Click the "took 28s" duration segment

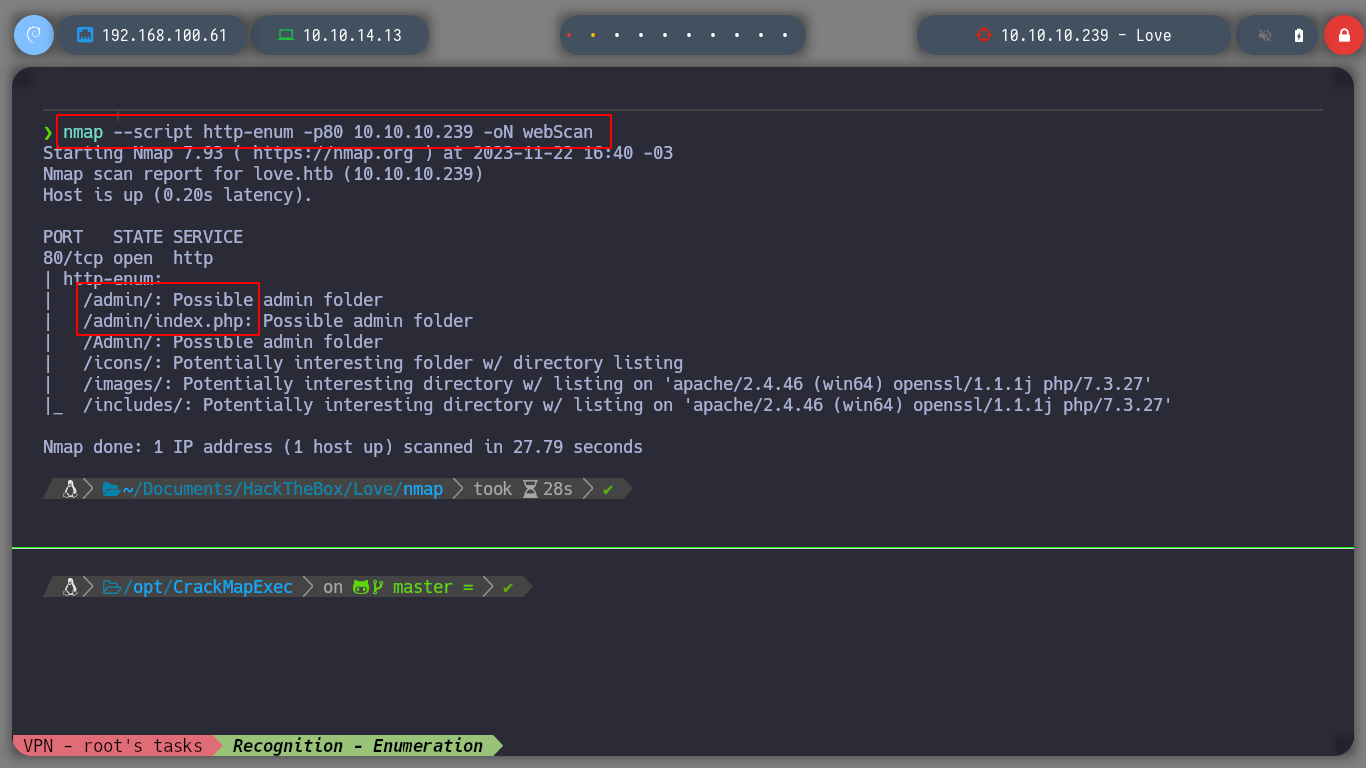click(x=523, y=489)
